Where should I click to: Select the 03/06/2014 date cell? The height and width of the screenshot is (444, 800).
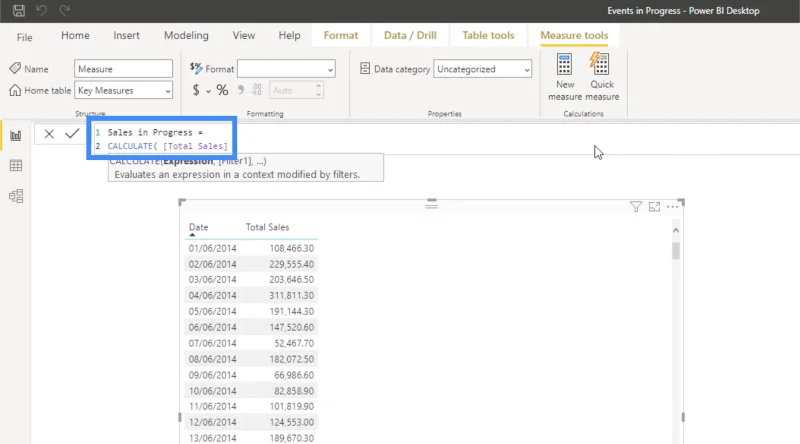(x=212, y=279)
